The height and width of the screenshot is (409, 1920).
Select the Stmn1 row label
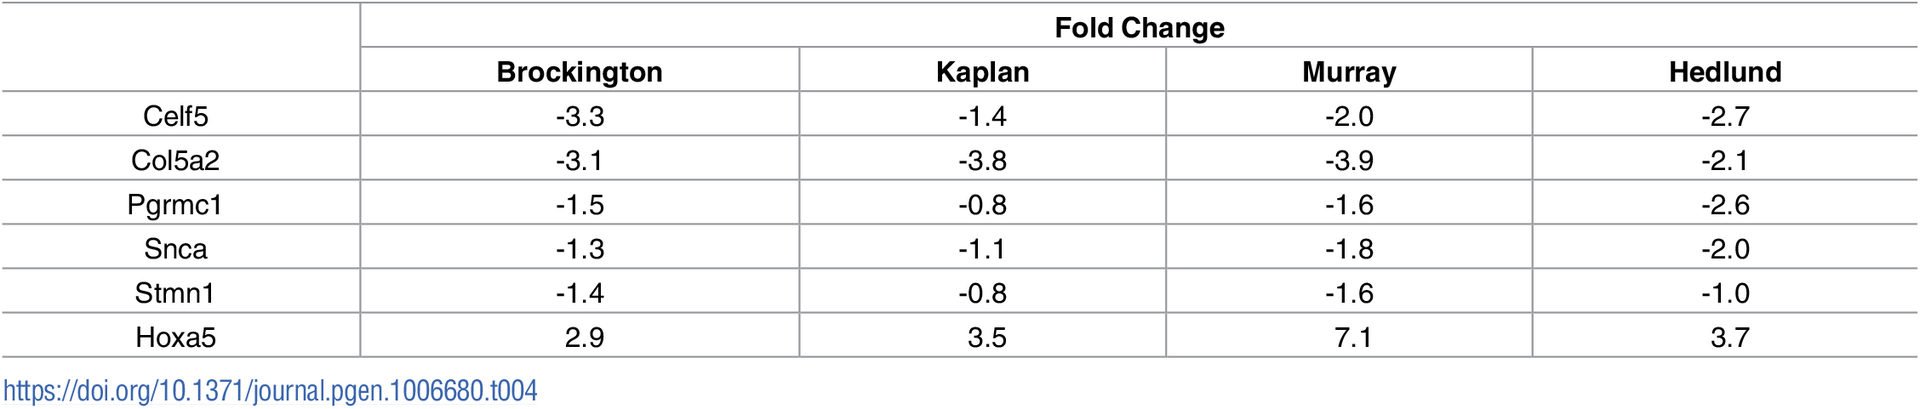pos(175,293)
